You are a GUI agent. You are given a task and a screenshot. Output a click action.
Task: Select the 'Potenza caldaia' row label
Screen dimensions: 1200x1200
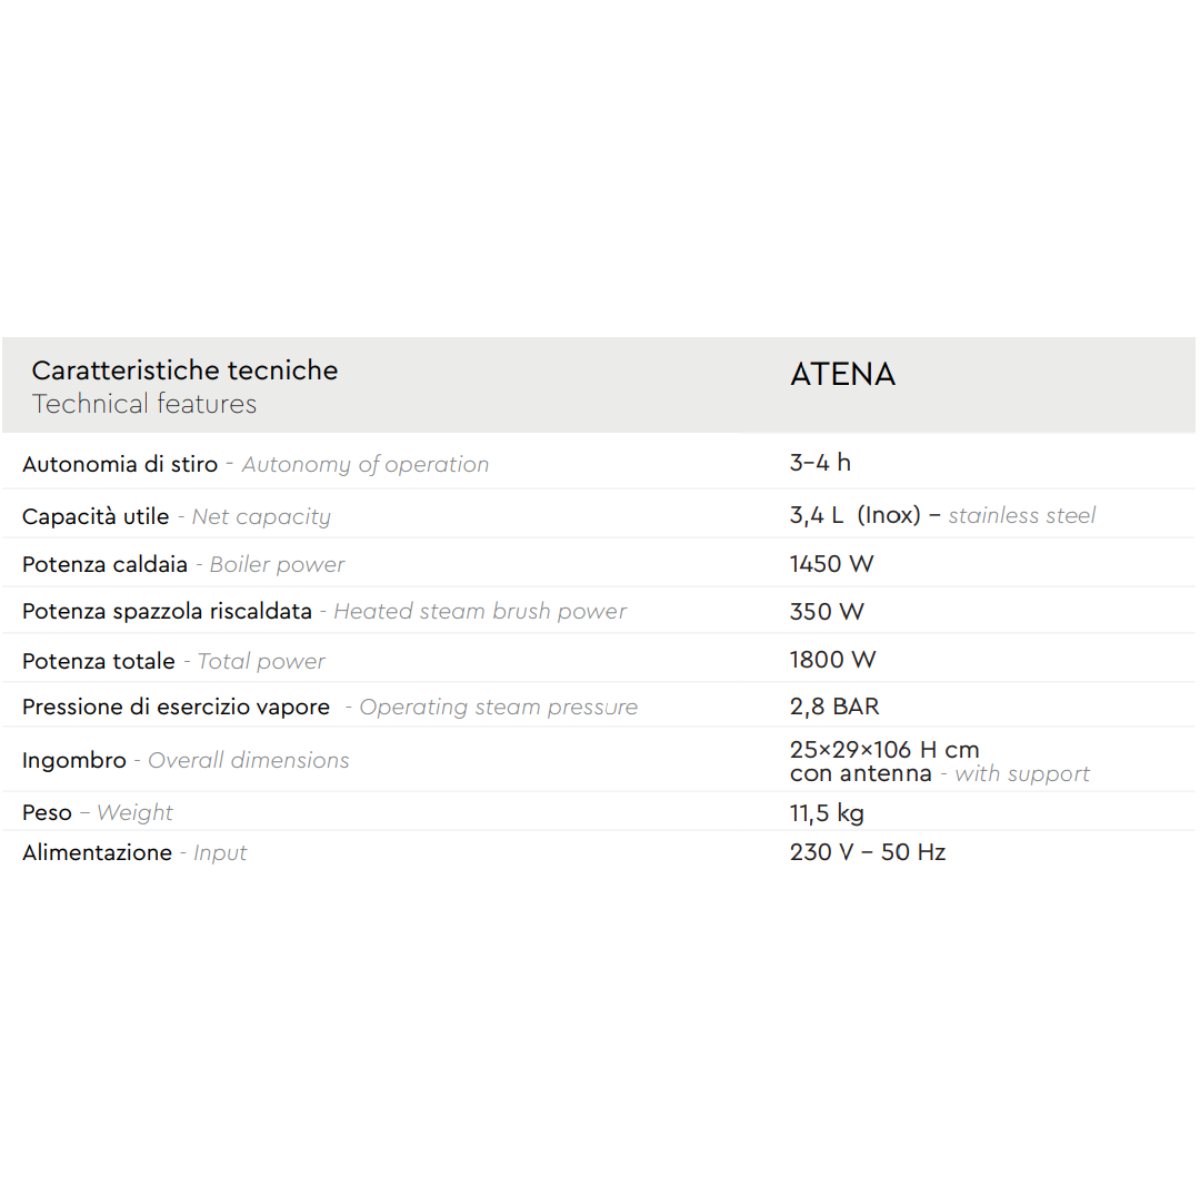[x=105, y=564]
